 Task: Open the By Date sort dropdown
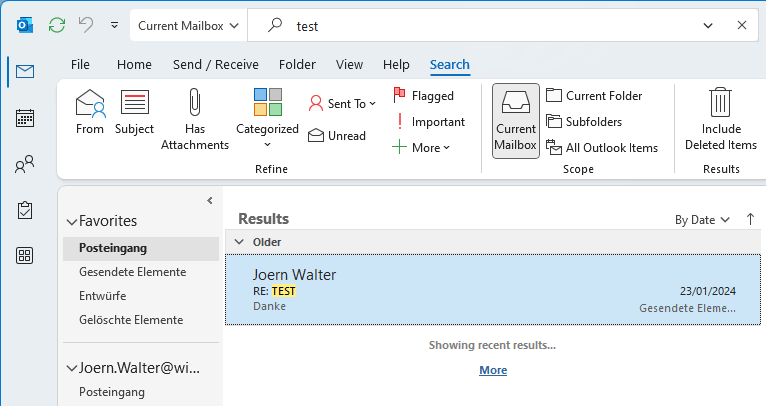(702, 219)
